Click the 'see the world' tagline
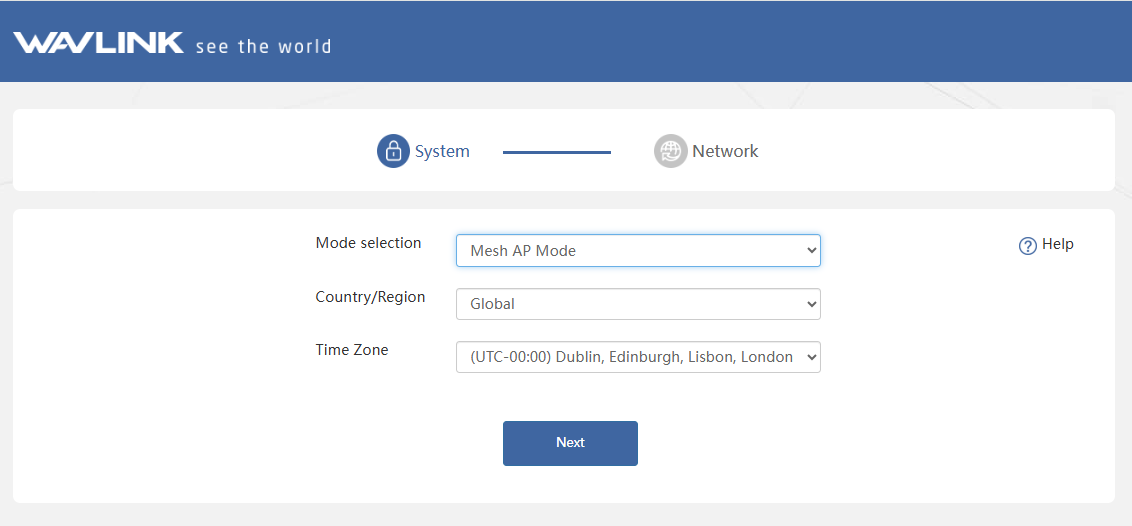The height and width of the screenshot is (526, 1132). (x=264, y=47)
